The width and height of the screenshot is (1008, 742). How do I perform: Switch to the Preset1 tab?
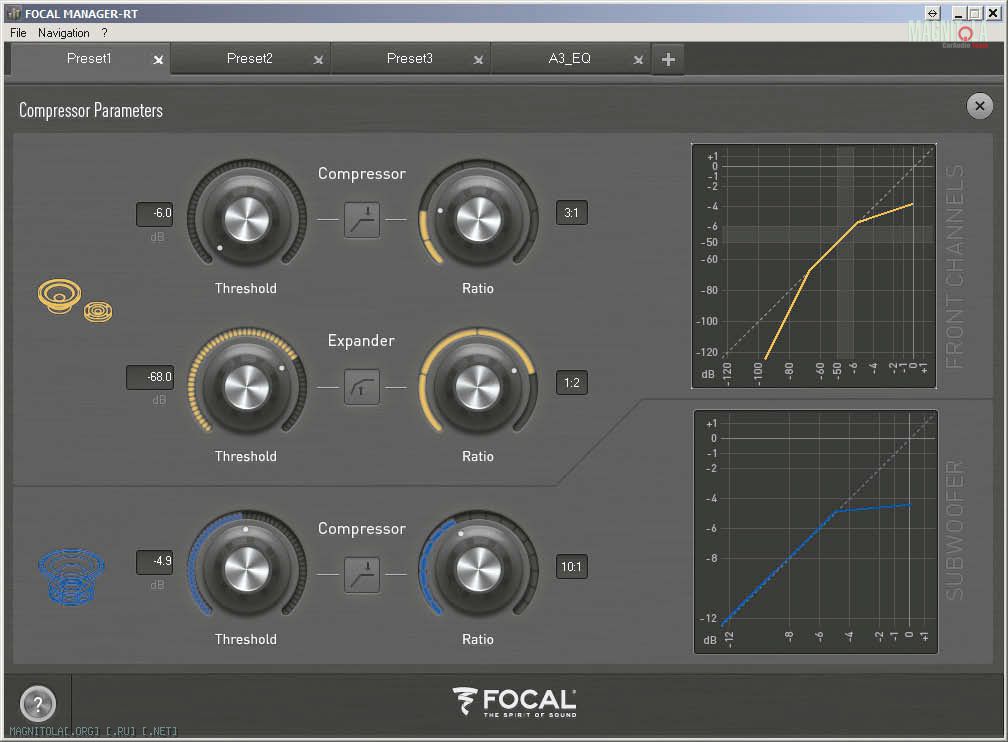click(89, 59)
